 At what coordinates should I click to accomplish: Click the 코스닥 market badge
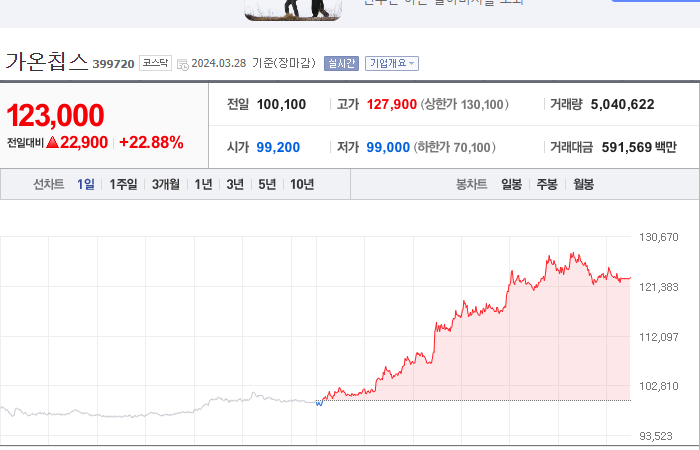[x=155, y=63]
